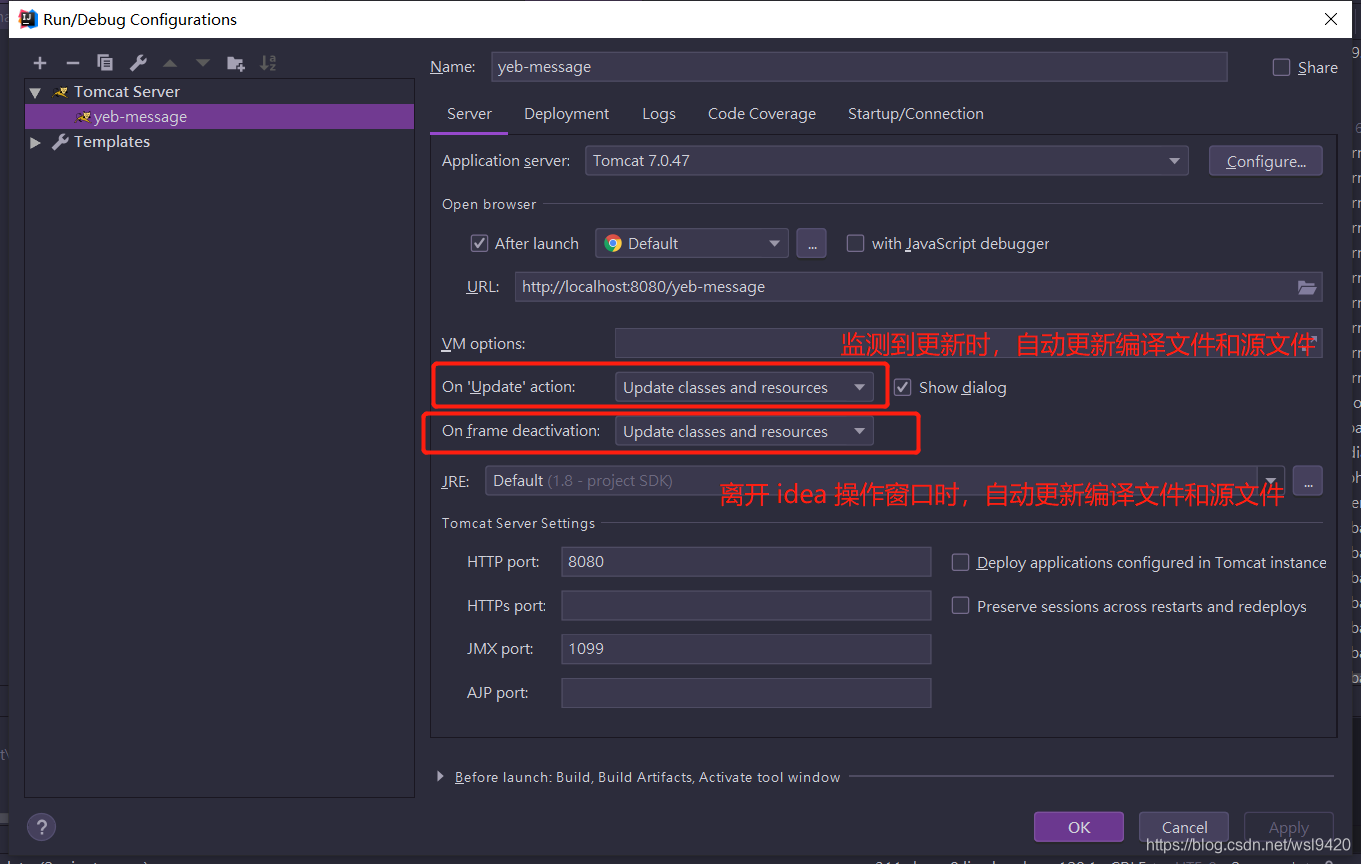
Task: Open browser selection ellipsis button
Action: point(812,243)
